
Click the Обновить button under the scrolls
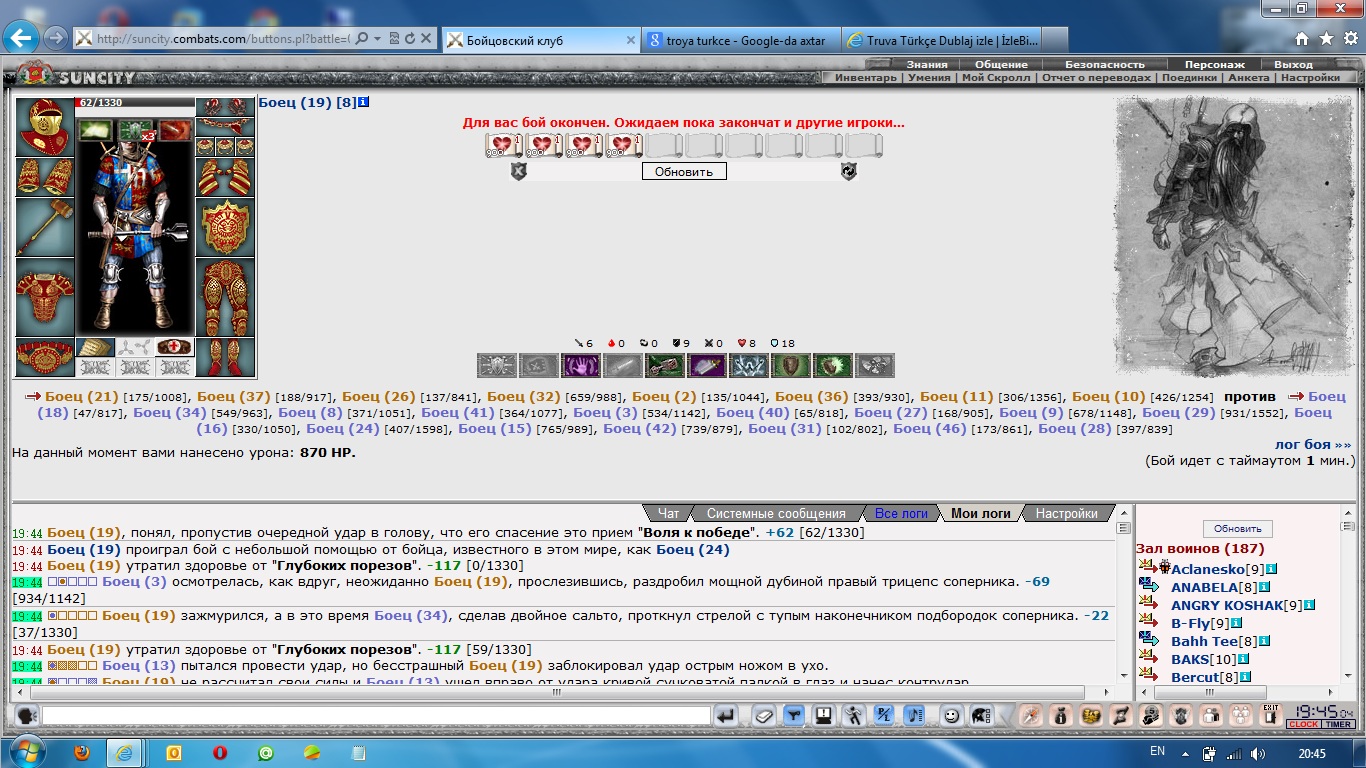coord(684,171)
